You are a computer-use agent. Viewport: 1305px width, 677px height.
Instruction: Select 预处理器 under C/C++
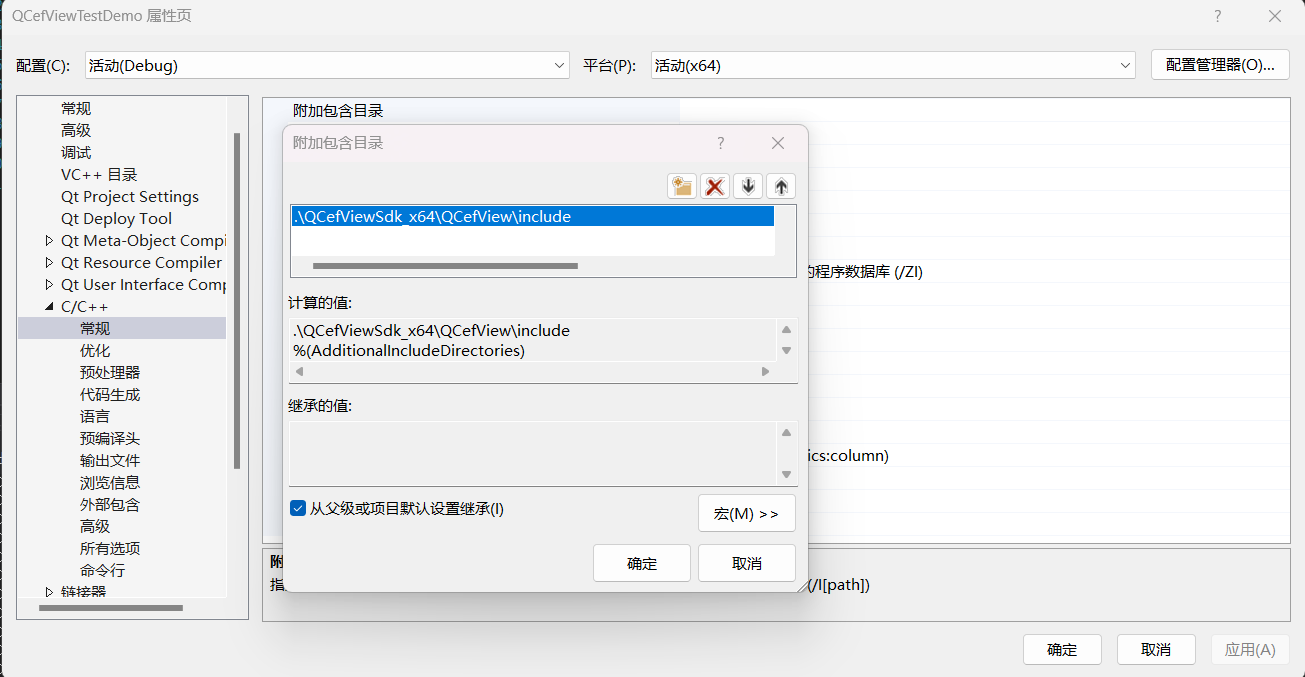coord(110,372)
